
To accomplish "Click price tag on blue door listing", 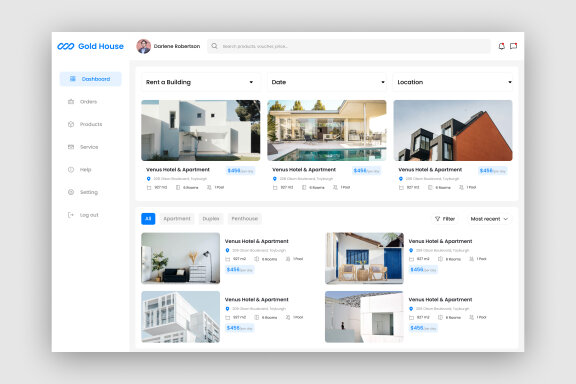I will [423, 269].
